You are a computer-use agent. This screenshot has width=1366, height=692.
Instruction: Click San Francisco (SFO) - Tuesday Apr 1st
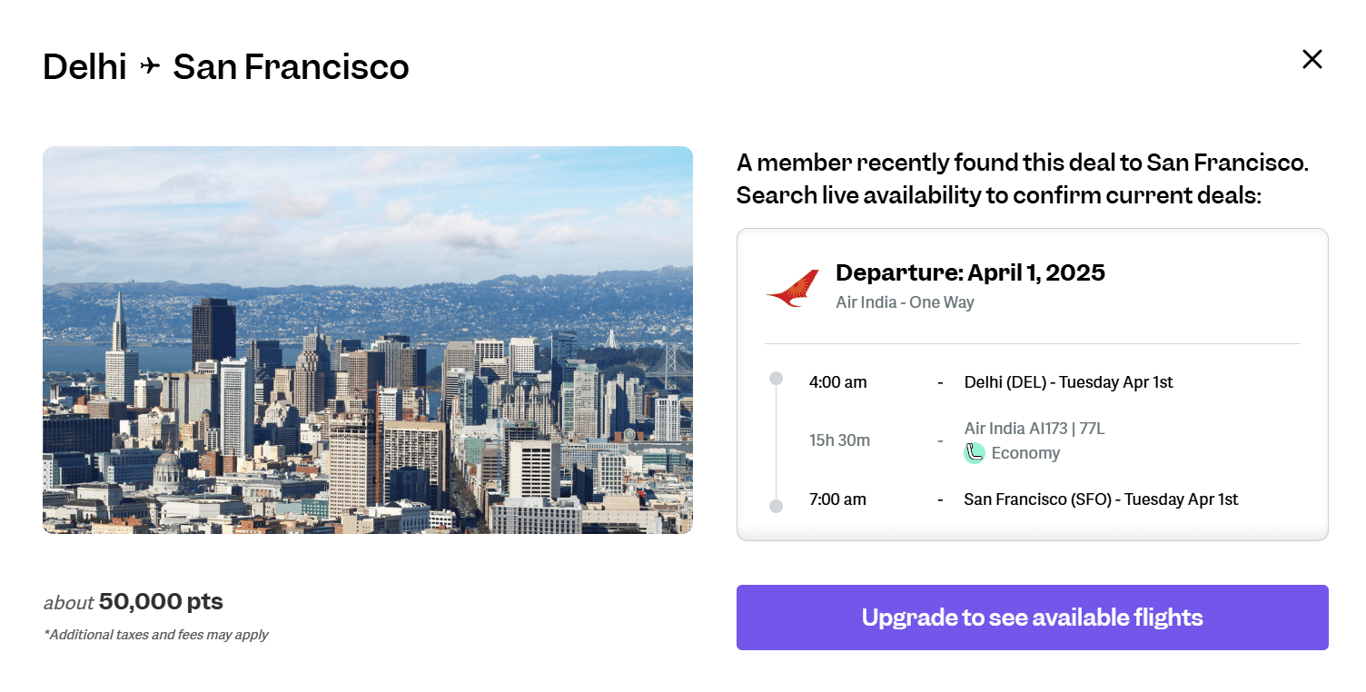click(1100, 499)
